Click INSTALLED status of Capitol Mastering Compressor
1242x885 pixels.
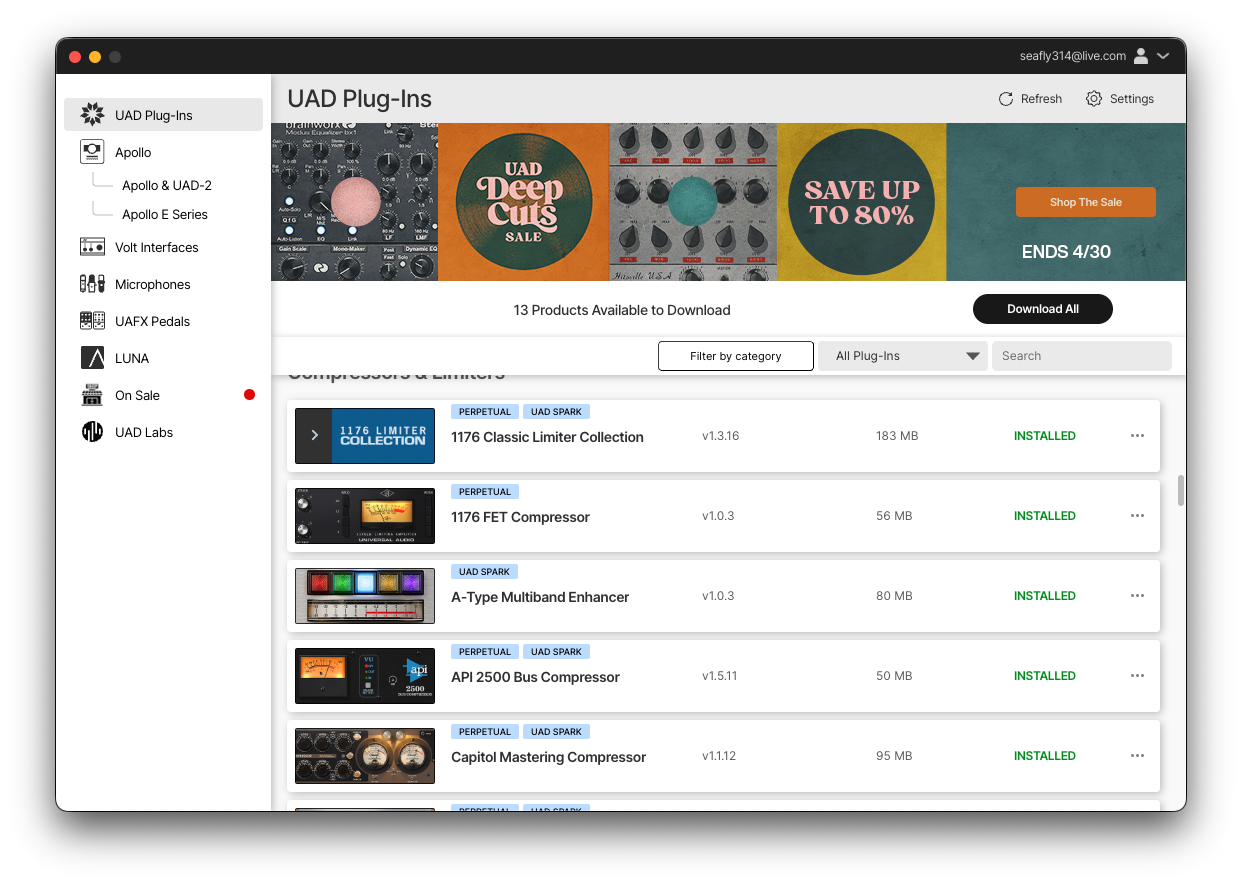tap(1045, 756)
